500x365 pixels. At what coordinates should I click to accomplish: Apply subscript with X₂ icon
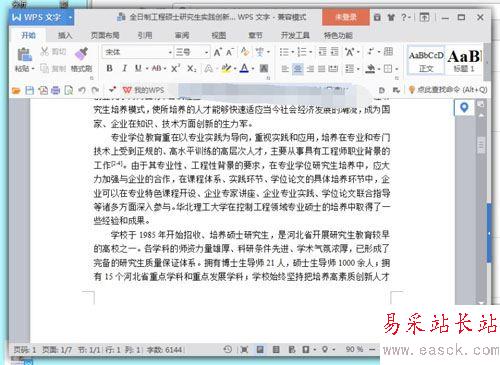click(191, 69)
